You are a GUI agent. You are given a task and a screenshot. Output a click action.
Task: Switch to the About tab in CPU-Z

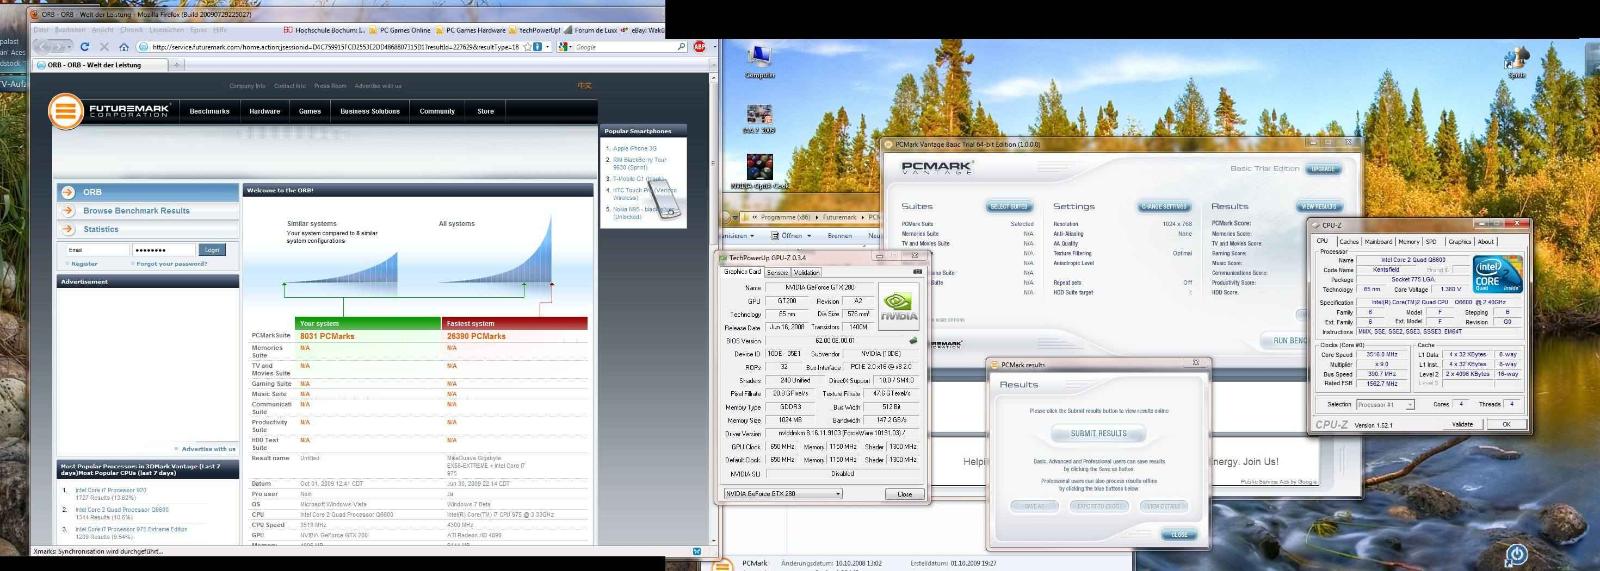(1486, 241)
